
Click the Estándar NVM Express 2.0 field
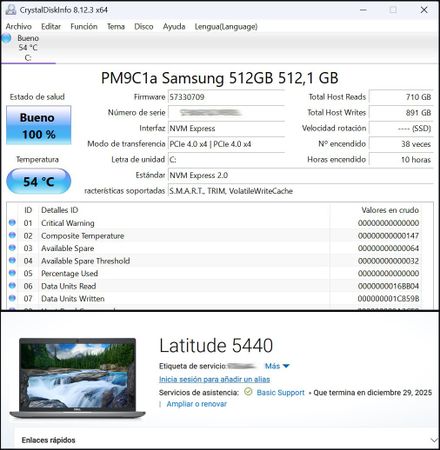tap(301, 175)
